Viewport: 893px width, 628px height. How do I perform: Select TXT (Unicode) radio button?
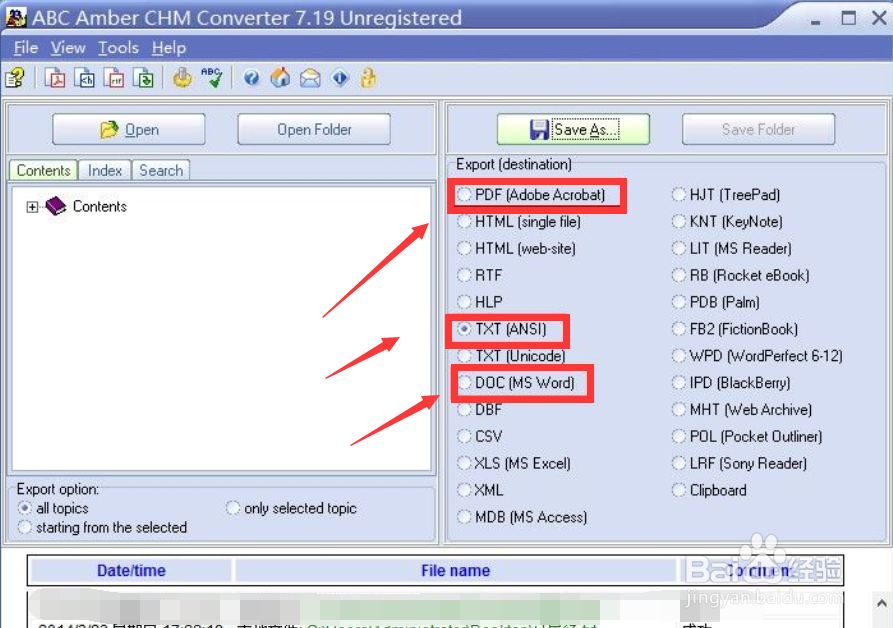pyautogui.click(x=465, y=356)
